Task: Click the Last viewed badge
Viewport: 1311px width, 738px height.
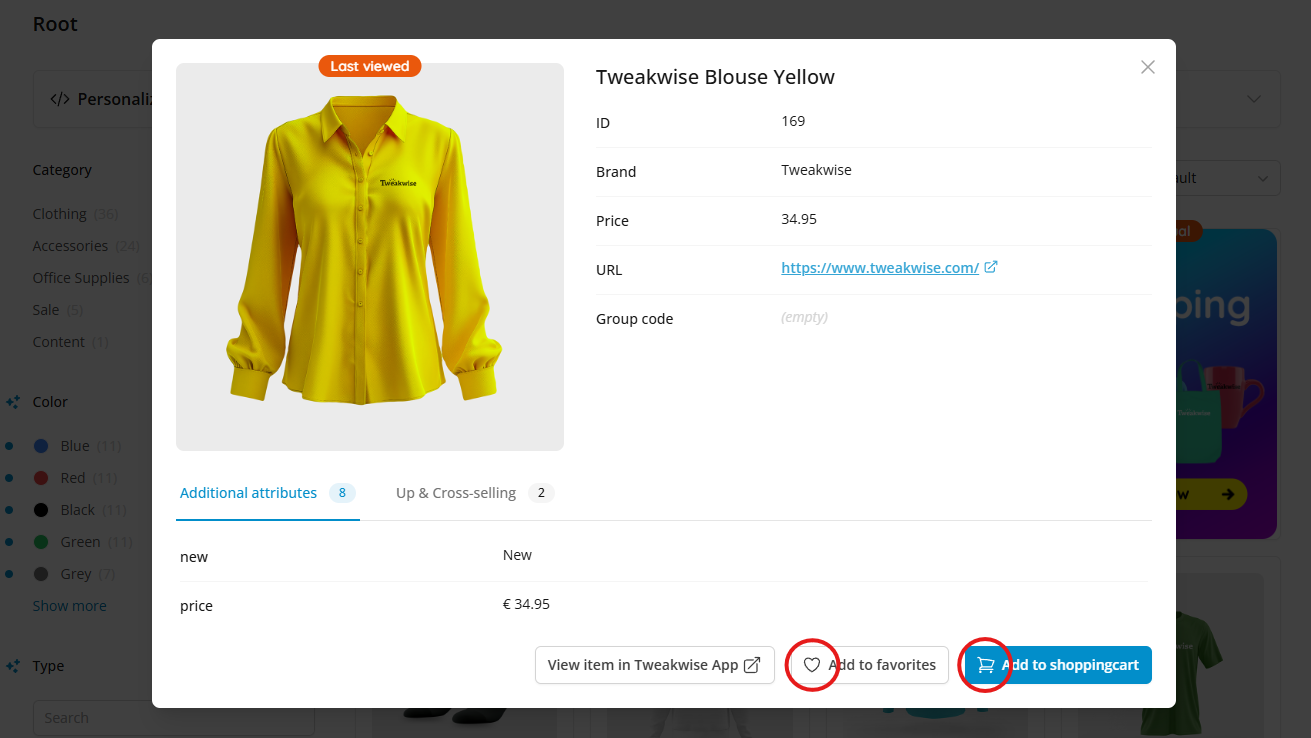Action: coord(370,66)
